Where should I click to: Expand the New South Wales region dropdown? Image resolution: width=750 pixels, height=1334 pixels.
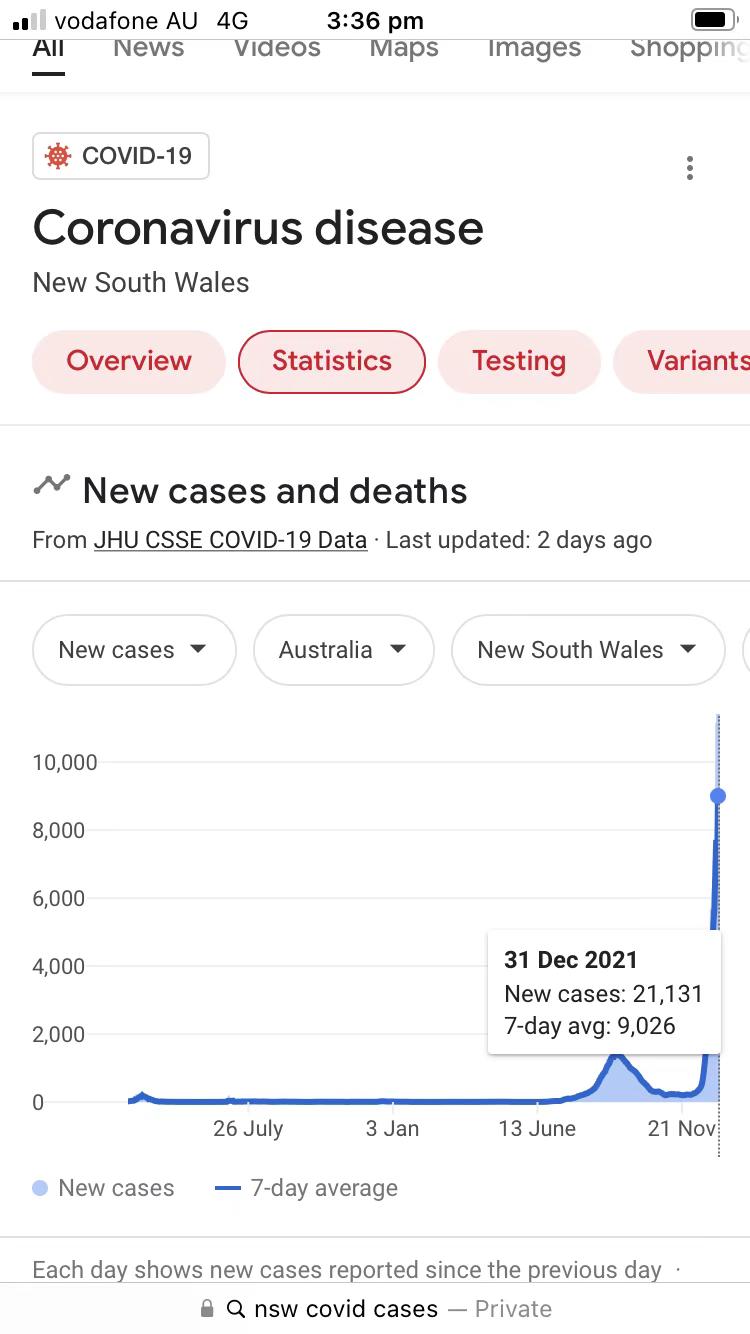[588, 650]
